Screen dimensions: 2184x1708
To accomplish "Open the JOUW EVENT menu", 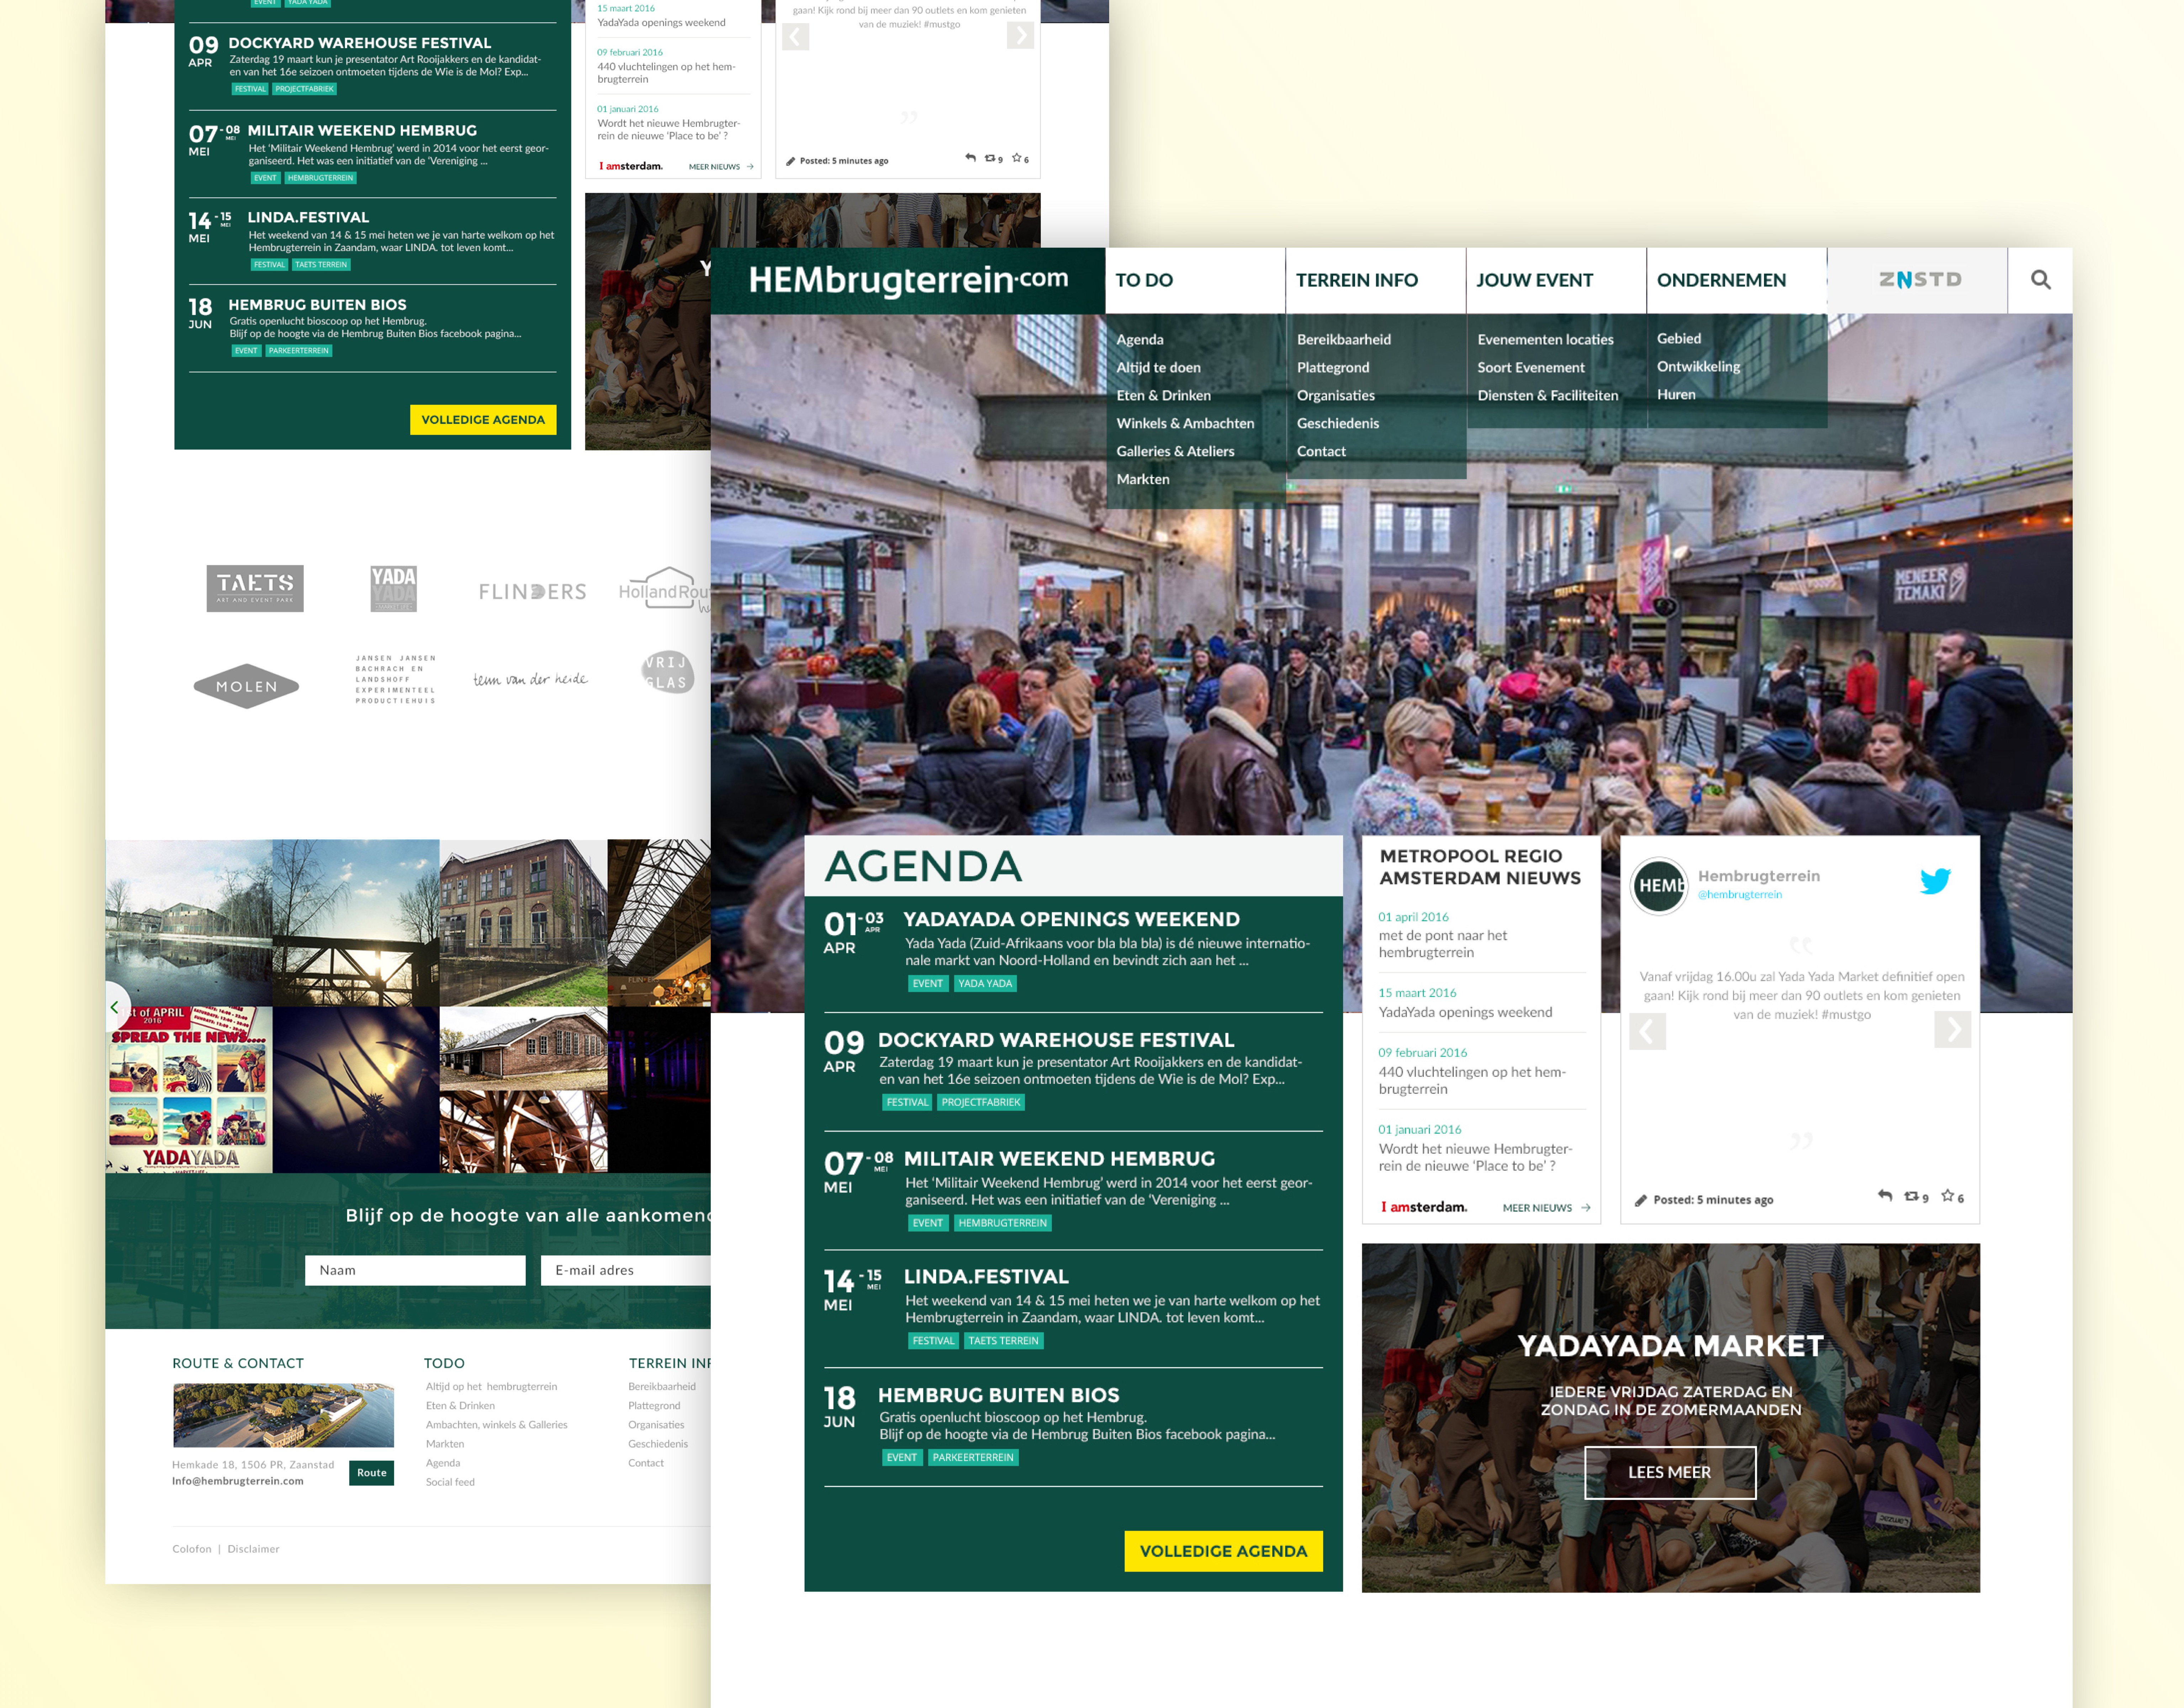I will click(1556, 280).
